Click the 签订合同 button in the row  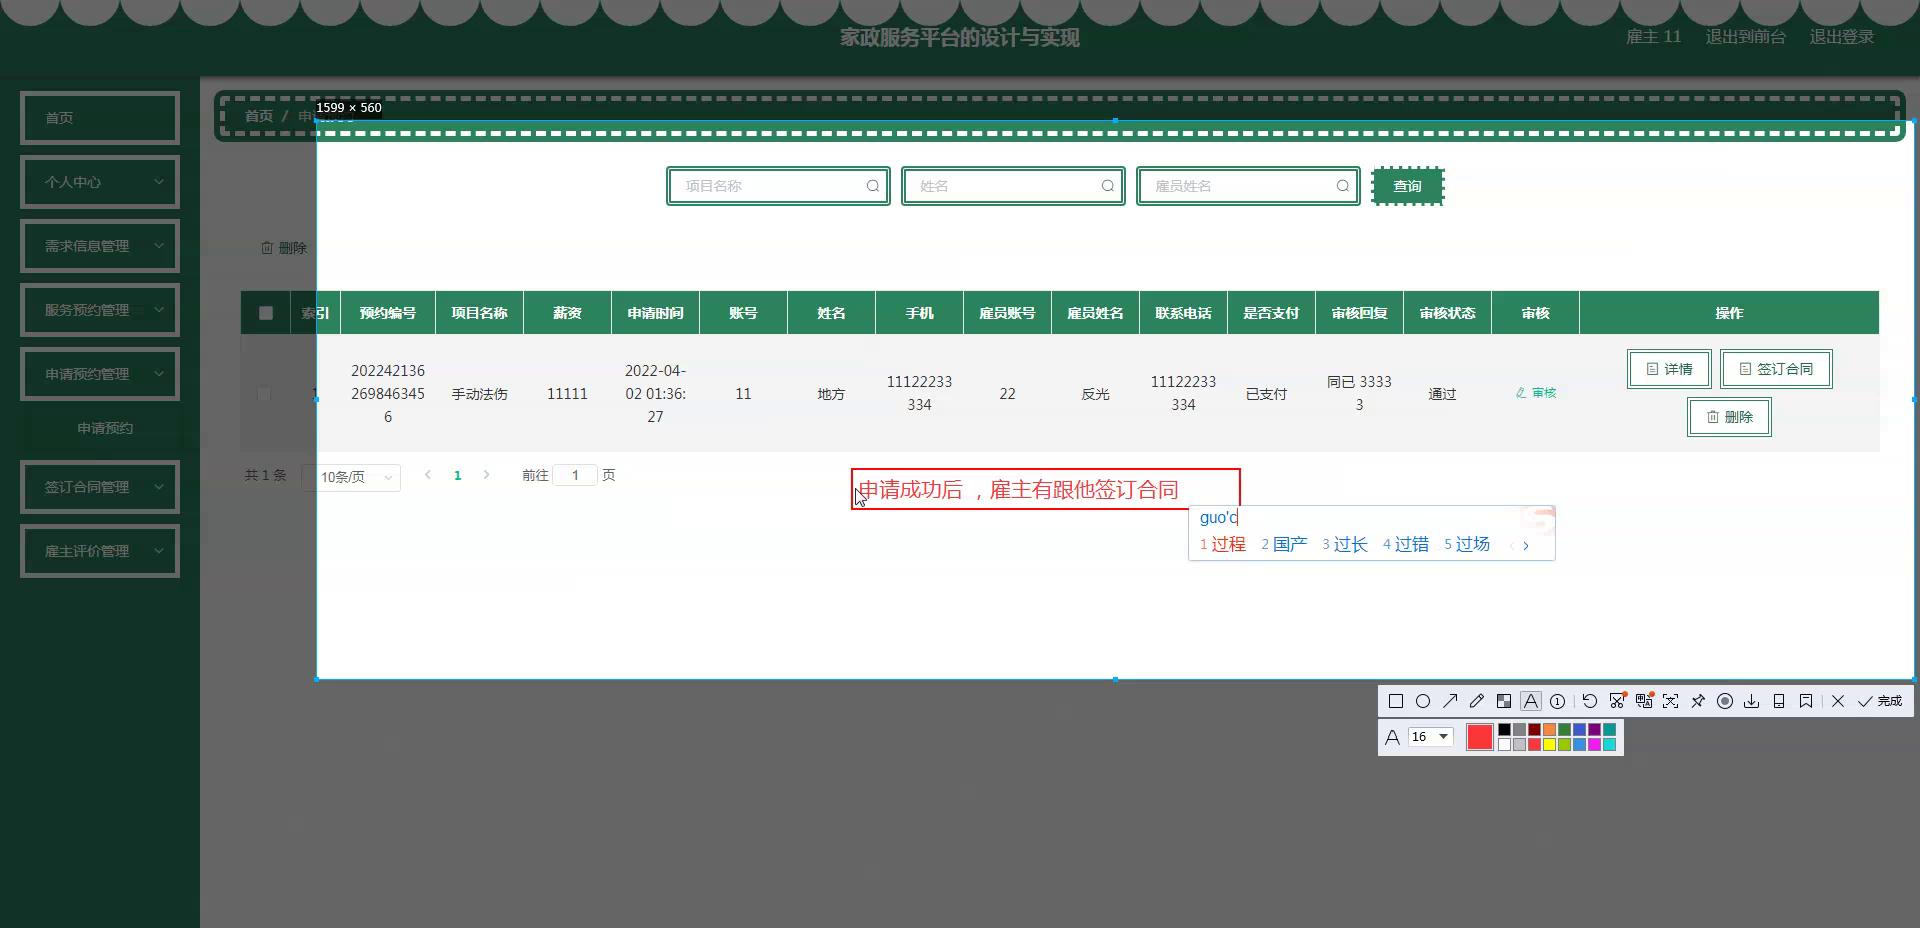coord(1776,369)
